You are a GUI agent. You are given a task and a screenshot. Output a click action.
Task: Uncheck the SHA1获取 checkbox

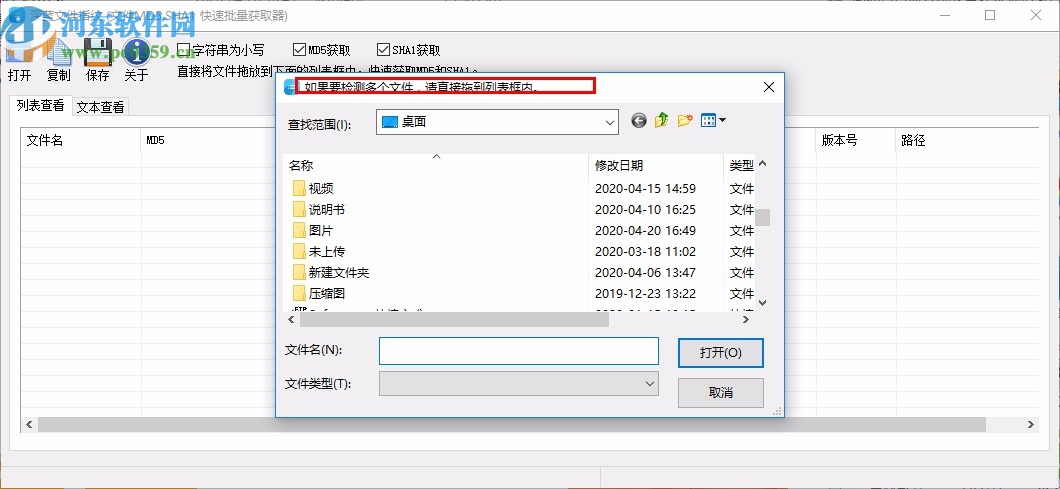pyautogui.click(x=383, y=49)
